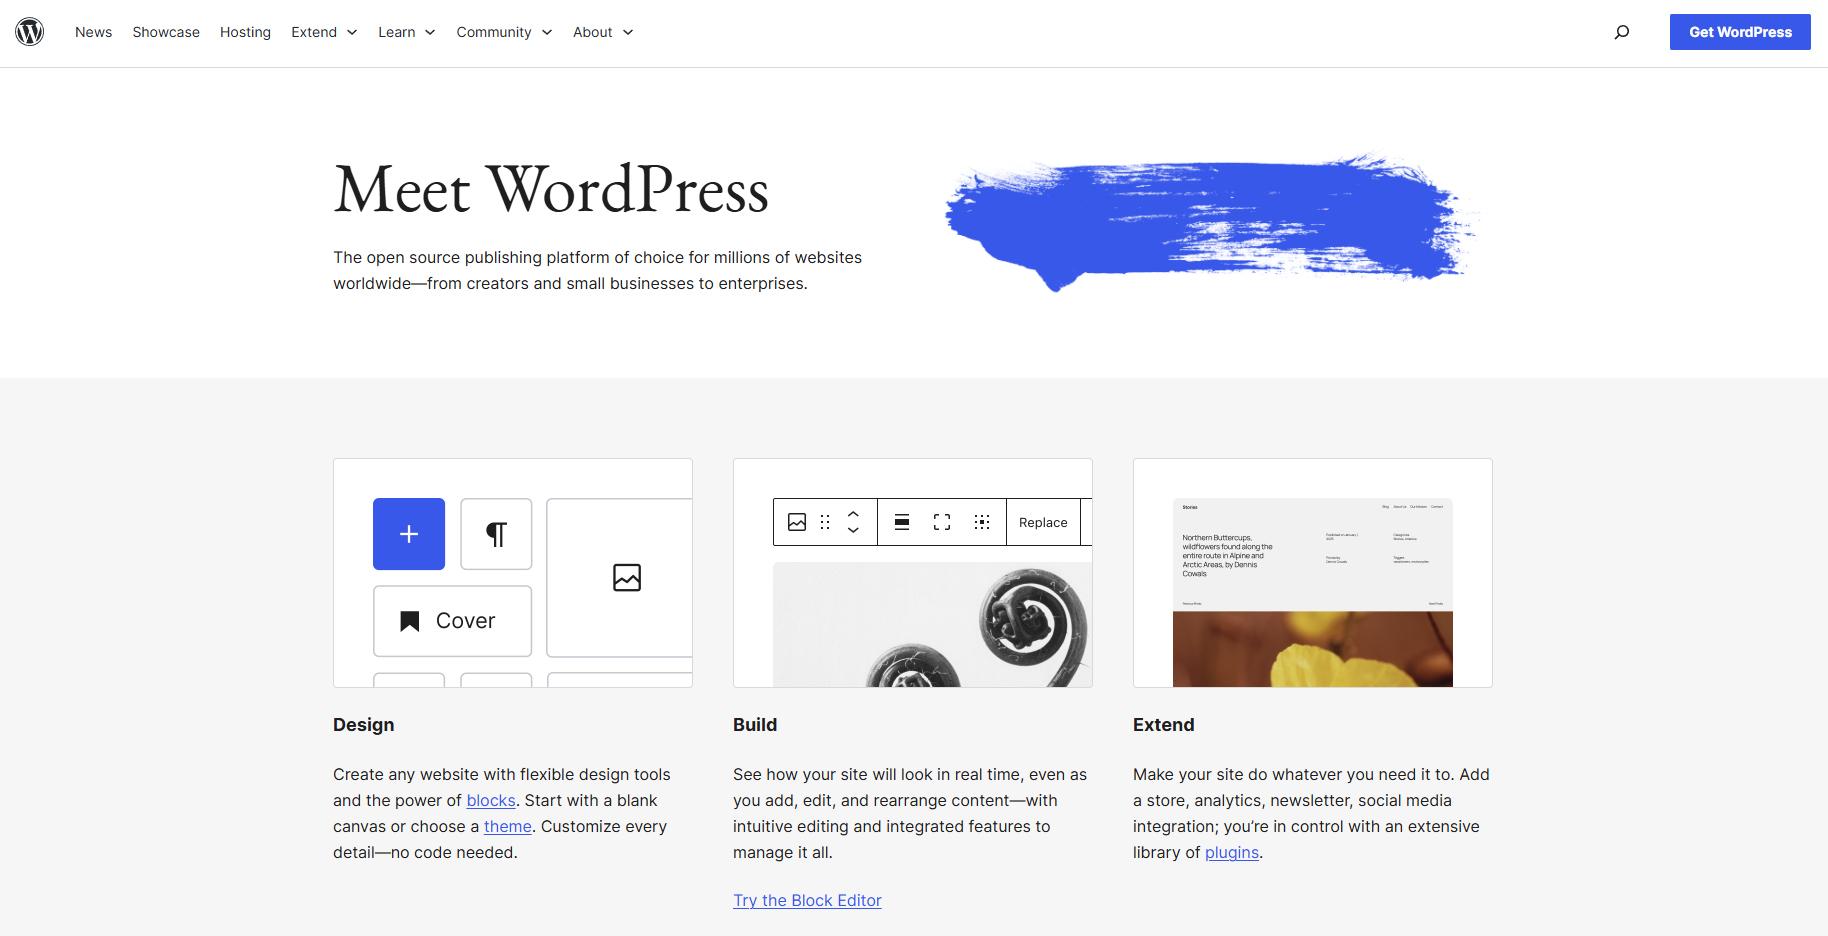Click the Extend section heading
Viewport: 1828px width, 936px height.
(1164, 725)
